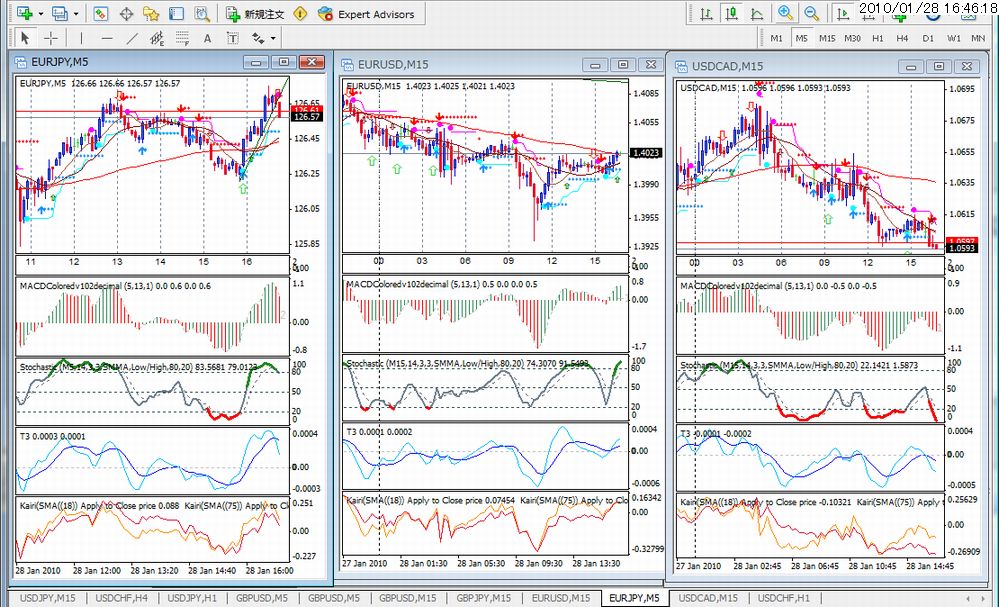
Task: Select the M30 timeframe button
Action: 852,38
